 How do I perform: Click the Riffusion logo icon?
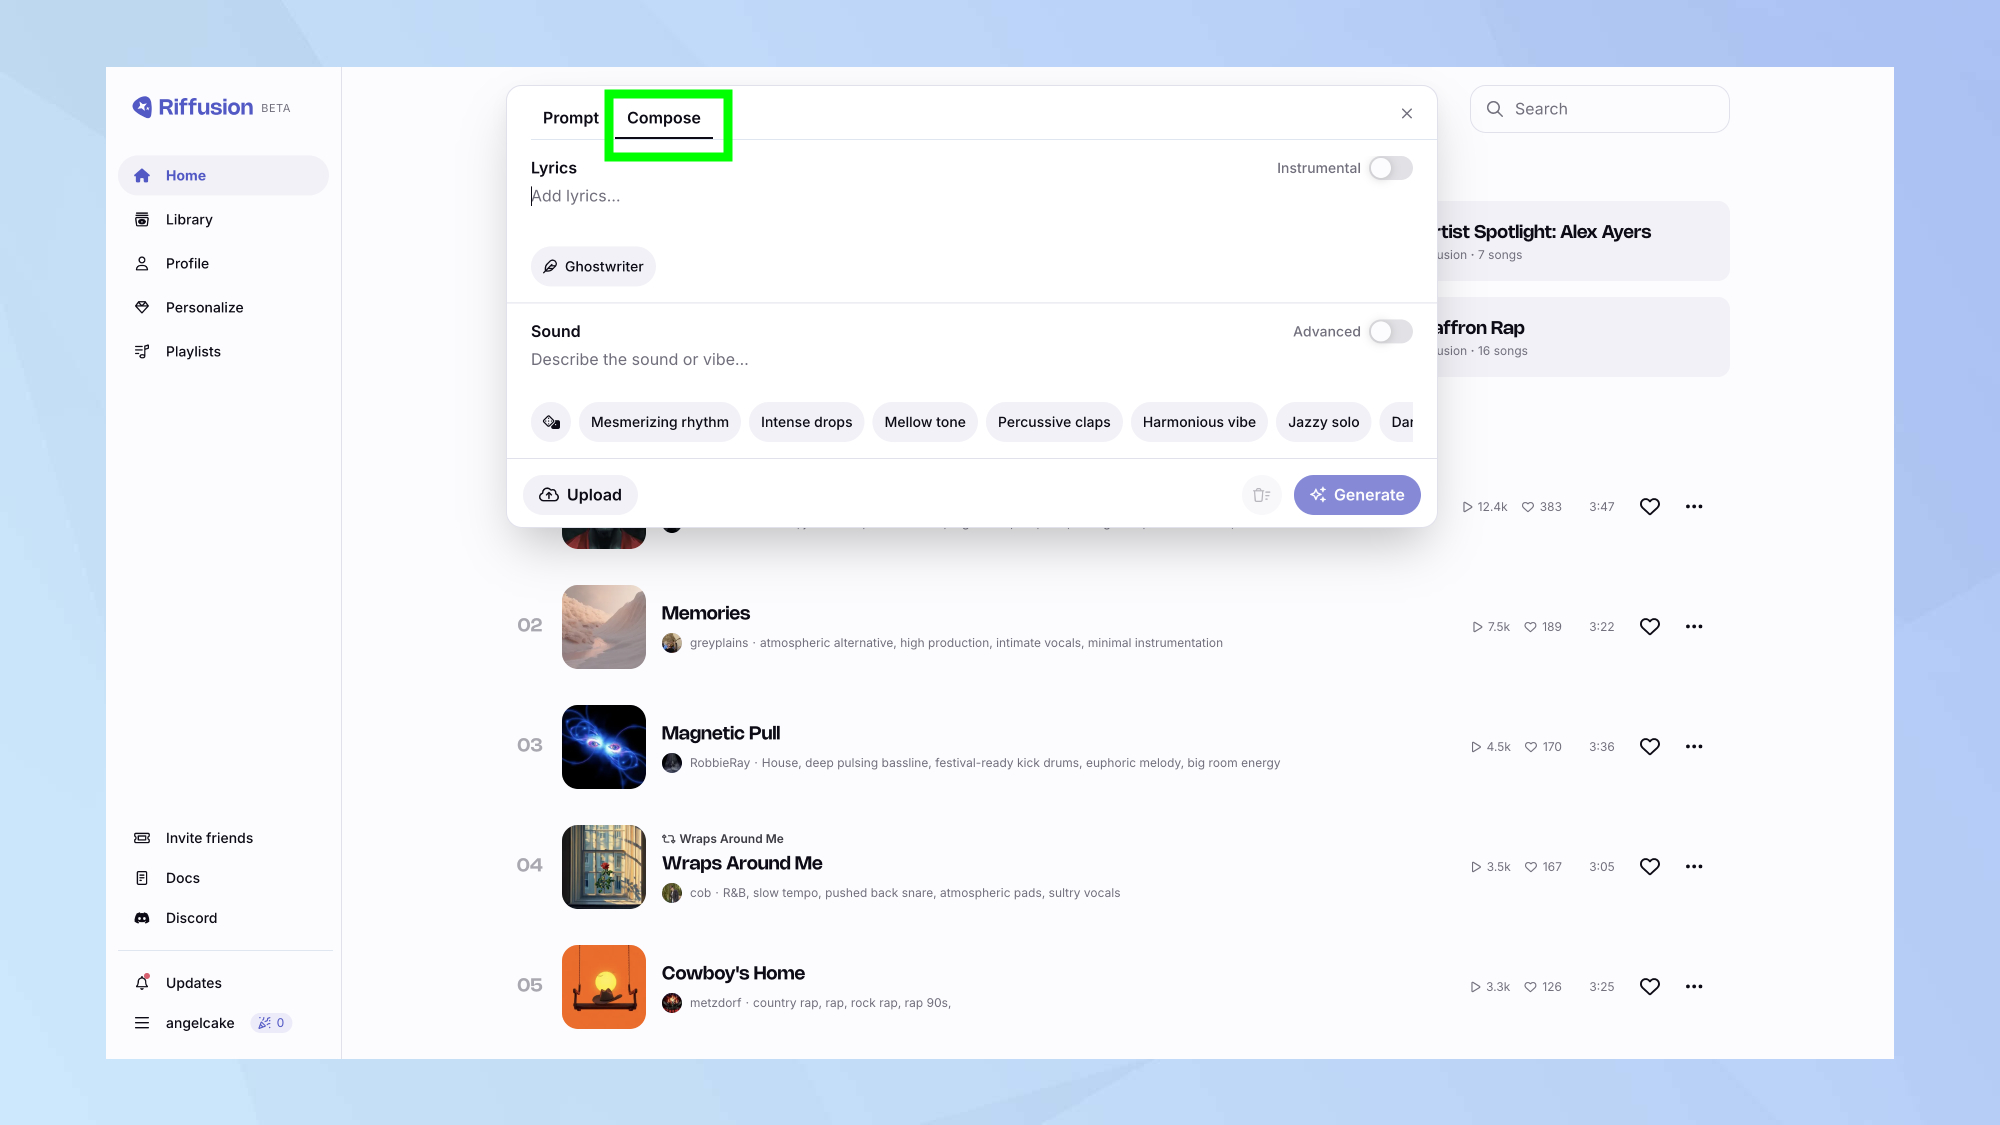pyautogui.click(x=142, y=107)
